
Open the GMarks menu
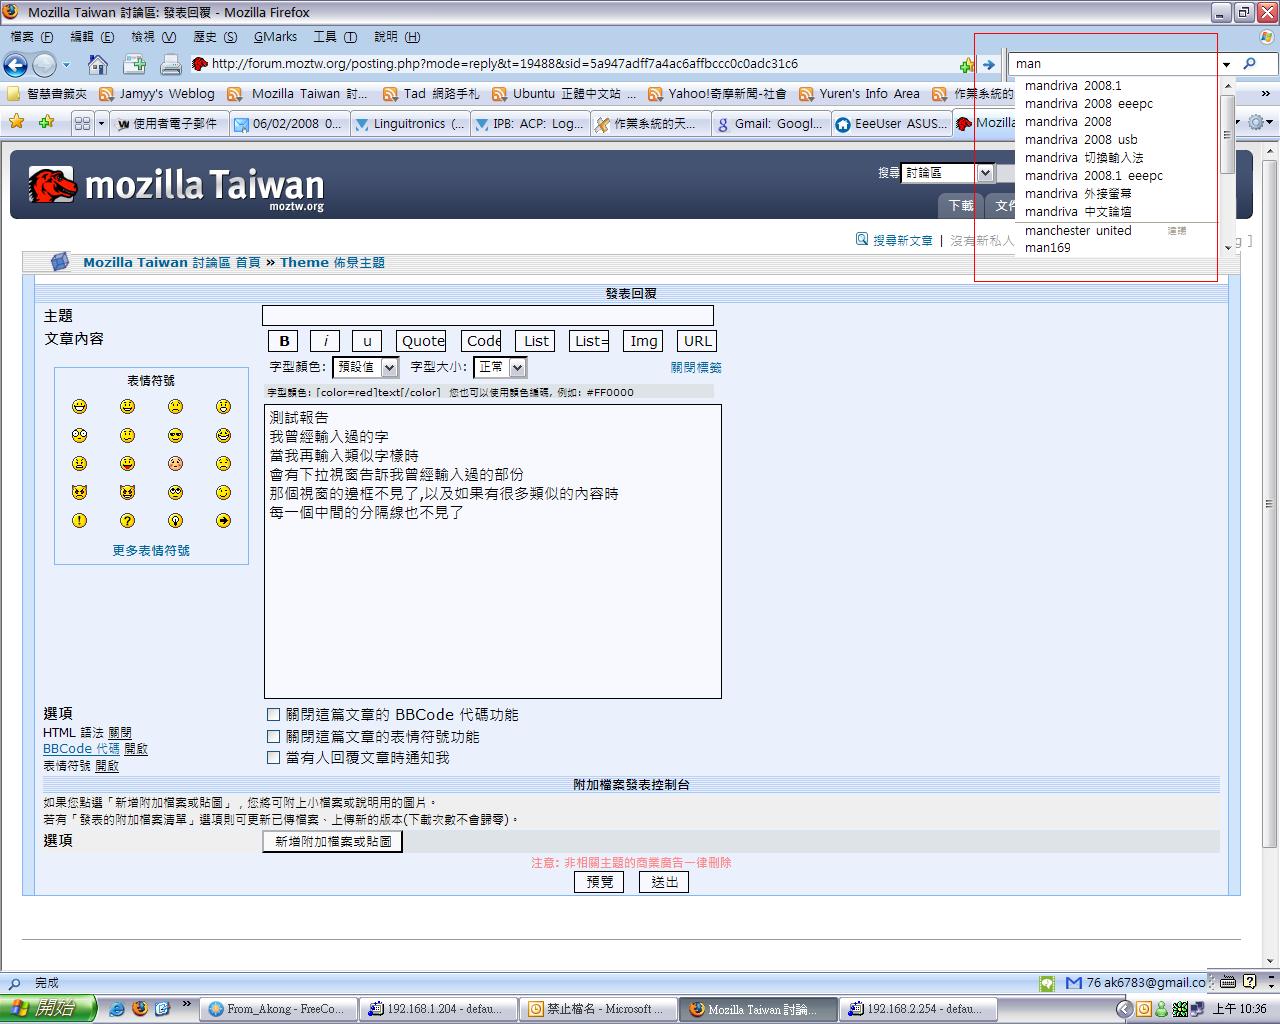coord(276,37)
